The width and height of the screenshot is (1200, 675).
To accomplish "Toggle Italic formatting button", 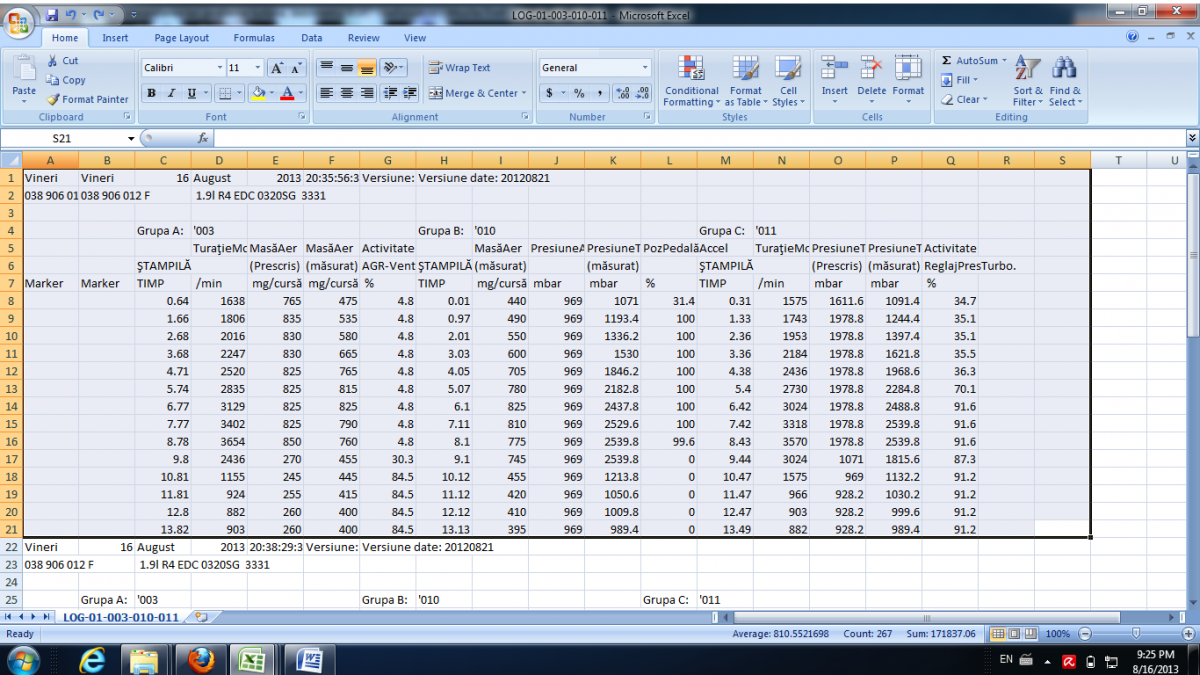I will (x=170, y=93).
